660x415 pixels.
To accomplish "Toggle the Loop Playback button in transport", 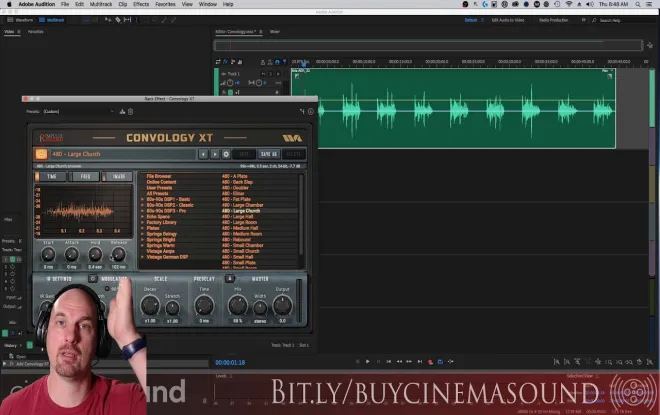I will (440, 362).
